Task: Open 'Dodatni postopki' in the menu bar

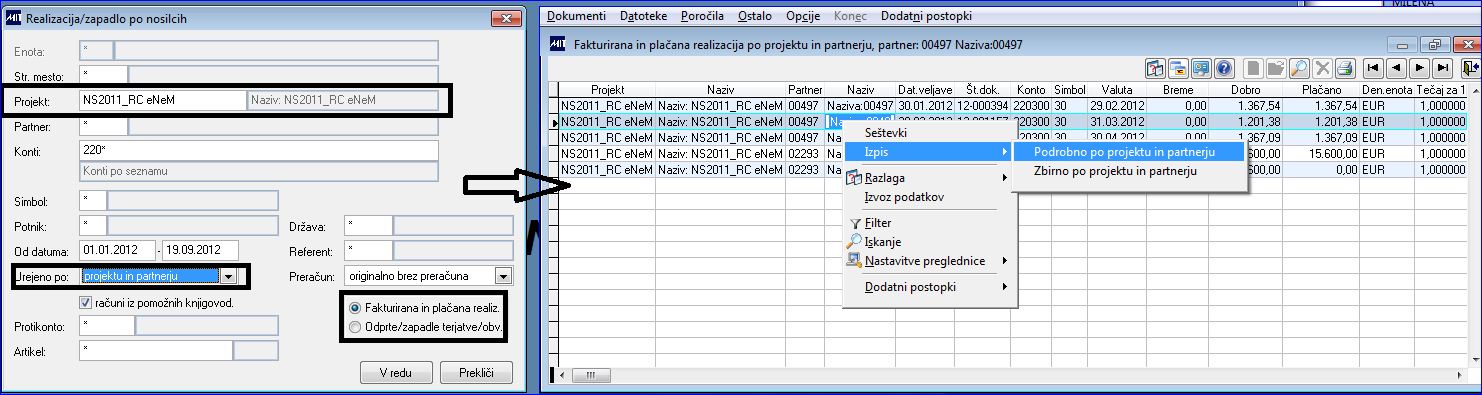Action: pos(926,16)
